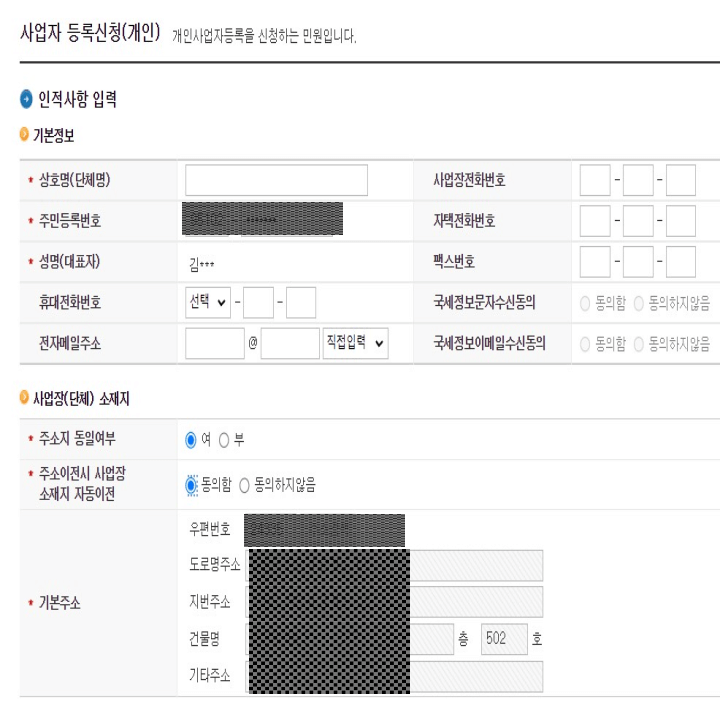
Task: Open the 휴대전화번호 선택 dropdown
Action: coord(208,303)
